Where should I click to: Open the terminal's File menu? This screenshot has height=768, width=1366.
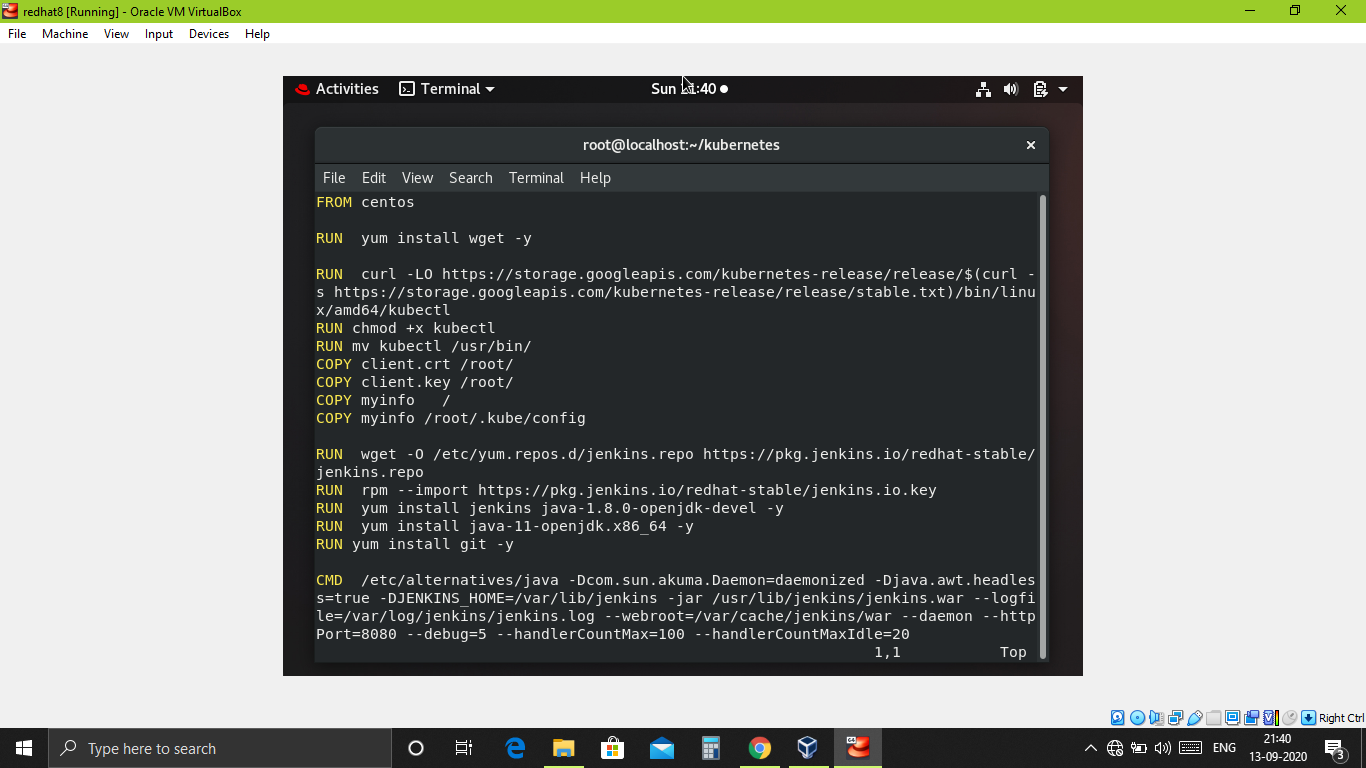[x=334, y=178]
